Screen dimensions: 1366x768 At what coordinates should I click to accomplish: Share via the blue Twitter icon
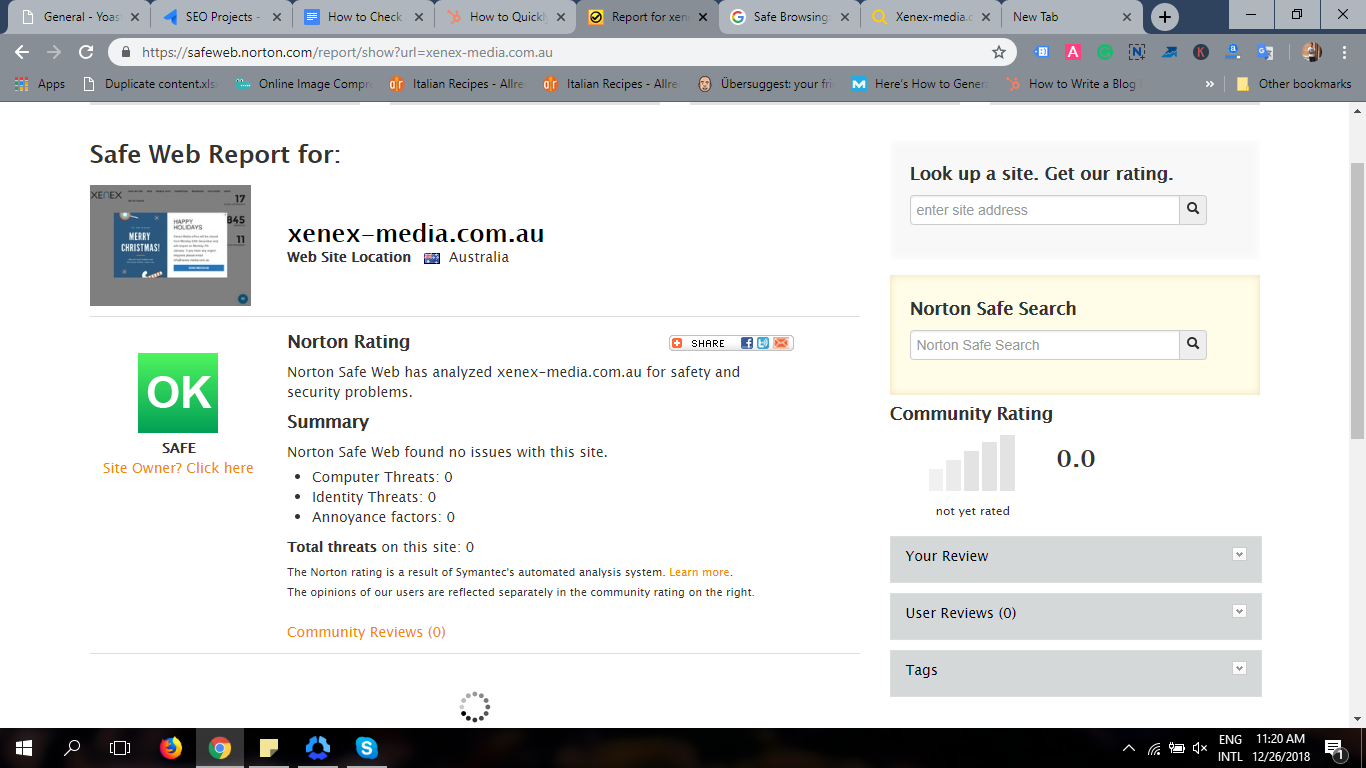(763, 343)
